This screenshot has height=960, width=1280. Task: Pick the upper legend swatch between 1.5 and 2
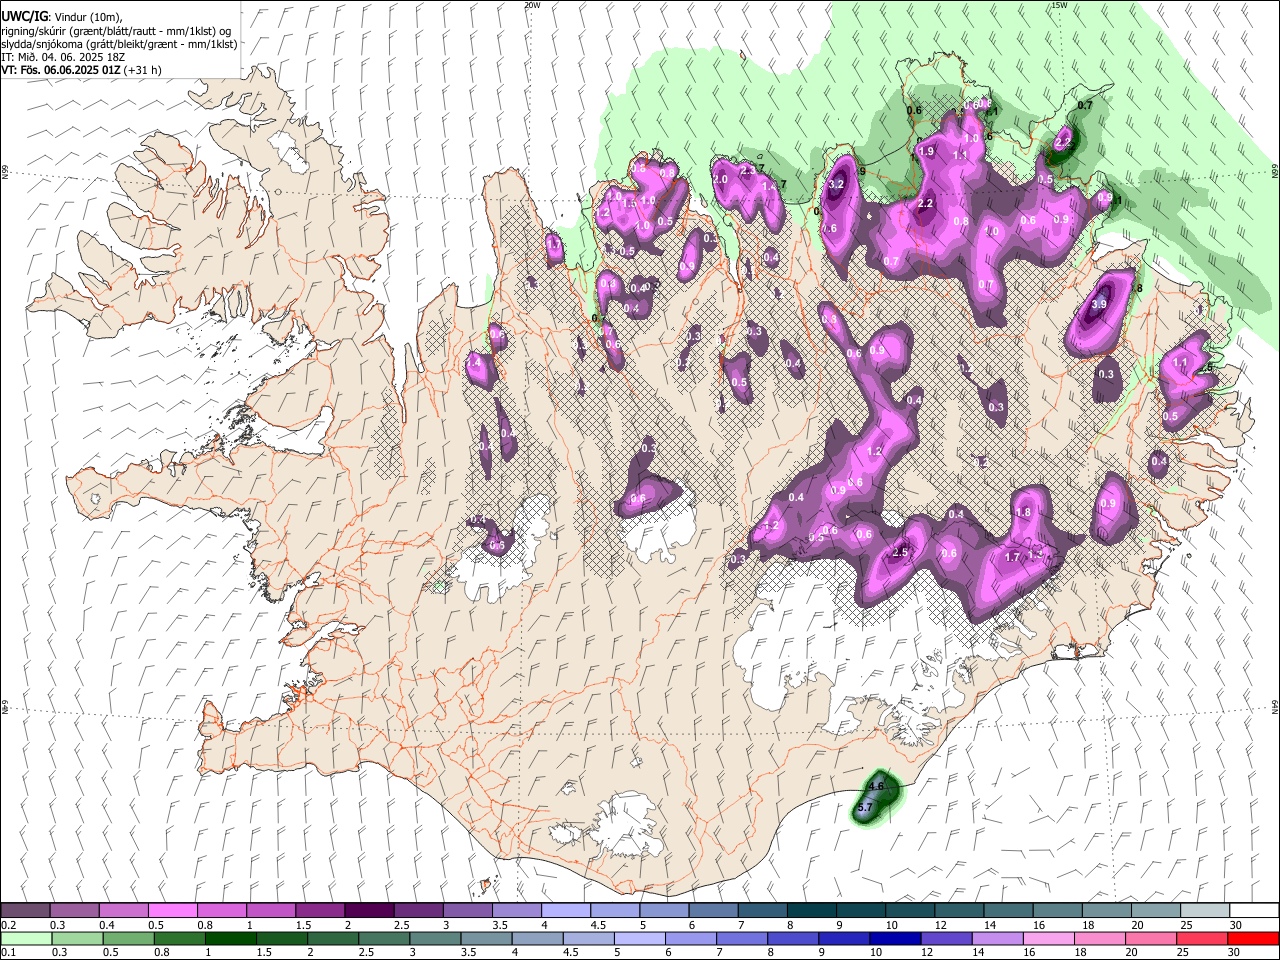pos(320,911)
